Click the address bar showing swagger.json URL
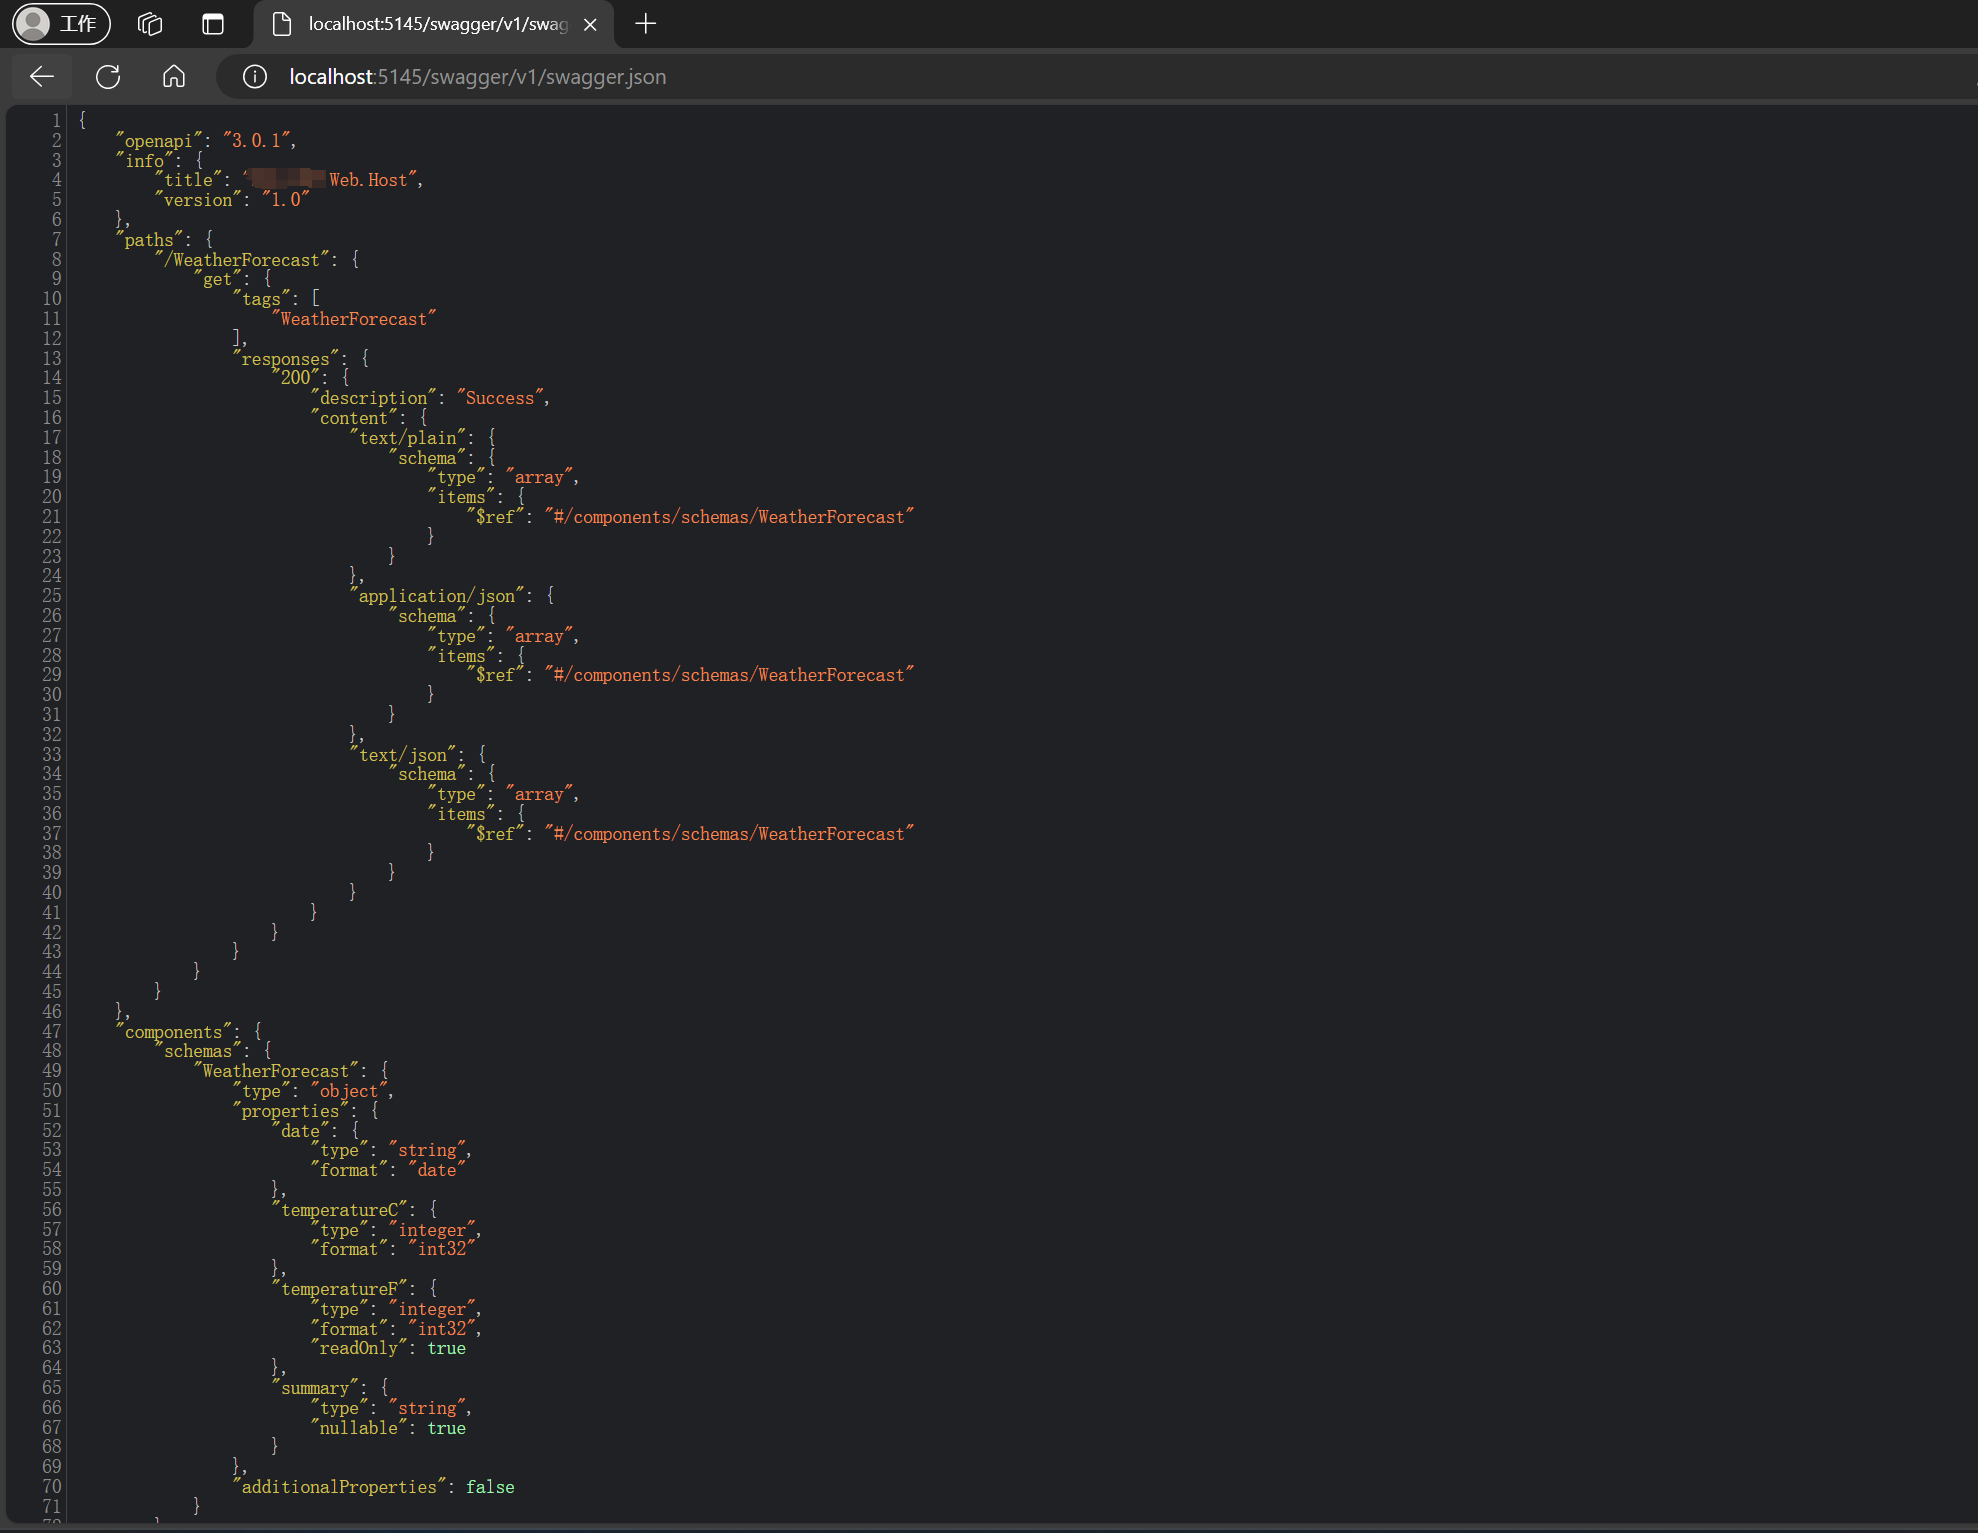 coord(477,77)
